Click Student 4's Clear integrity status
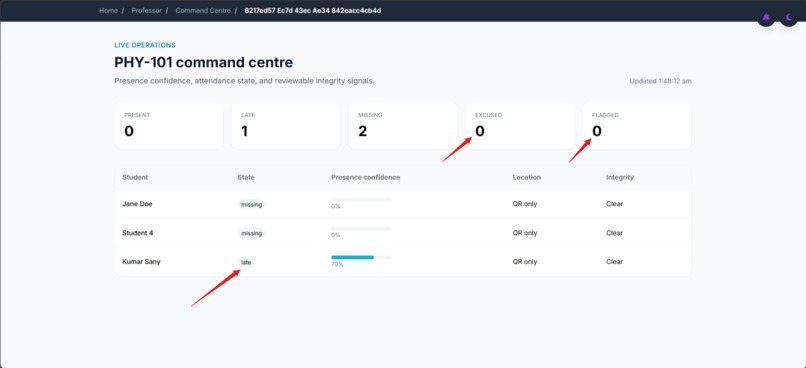Viewport: 806px width, 368px height. tap(614, 233)
